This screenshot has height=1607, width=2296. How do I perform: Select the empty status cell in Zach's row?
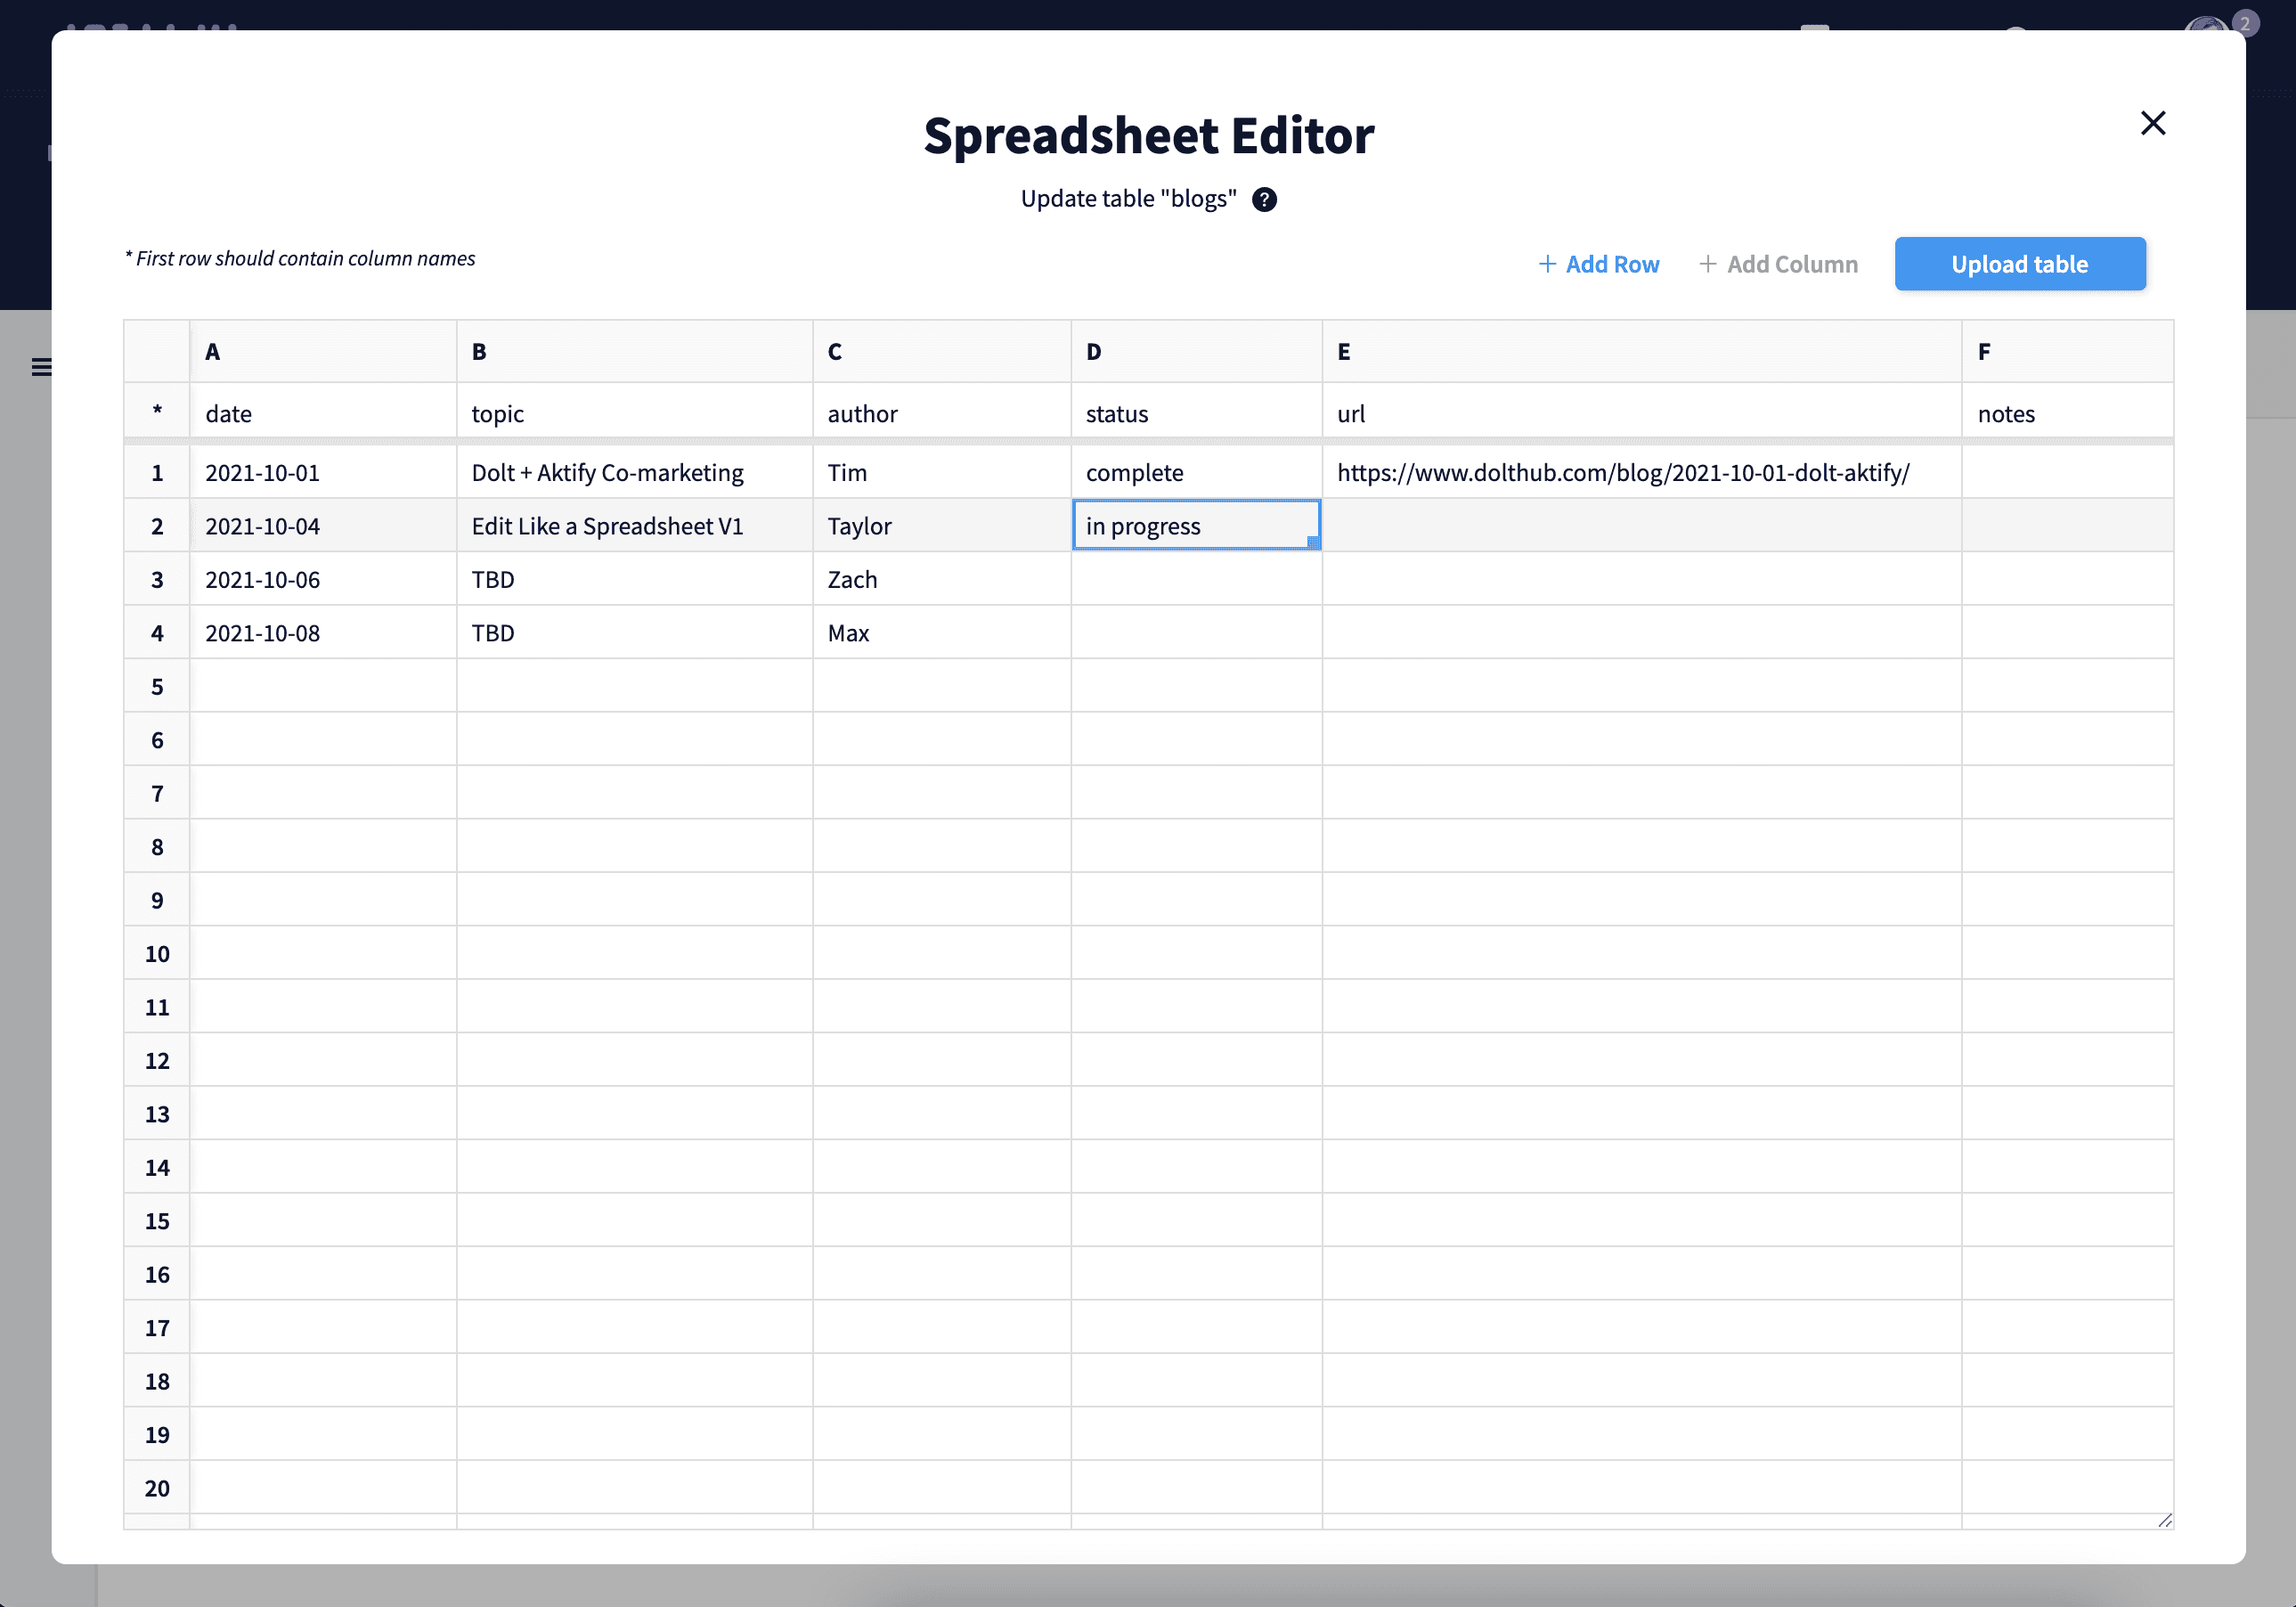click(1196, 579)
